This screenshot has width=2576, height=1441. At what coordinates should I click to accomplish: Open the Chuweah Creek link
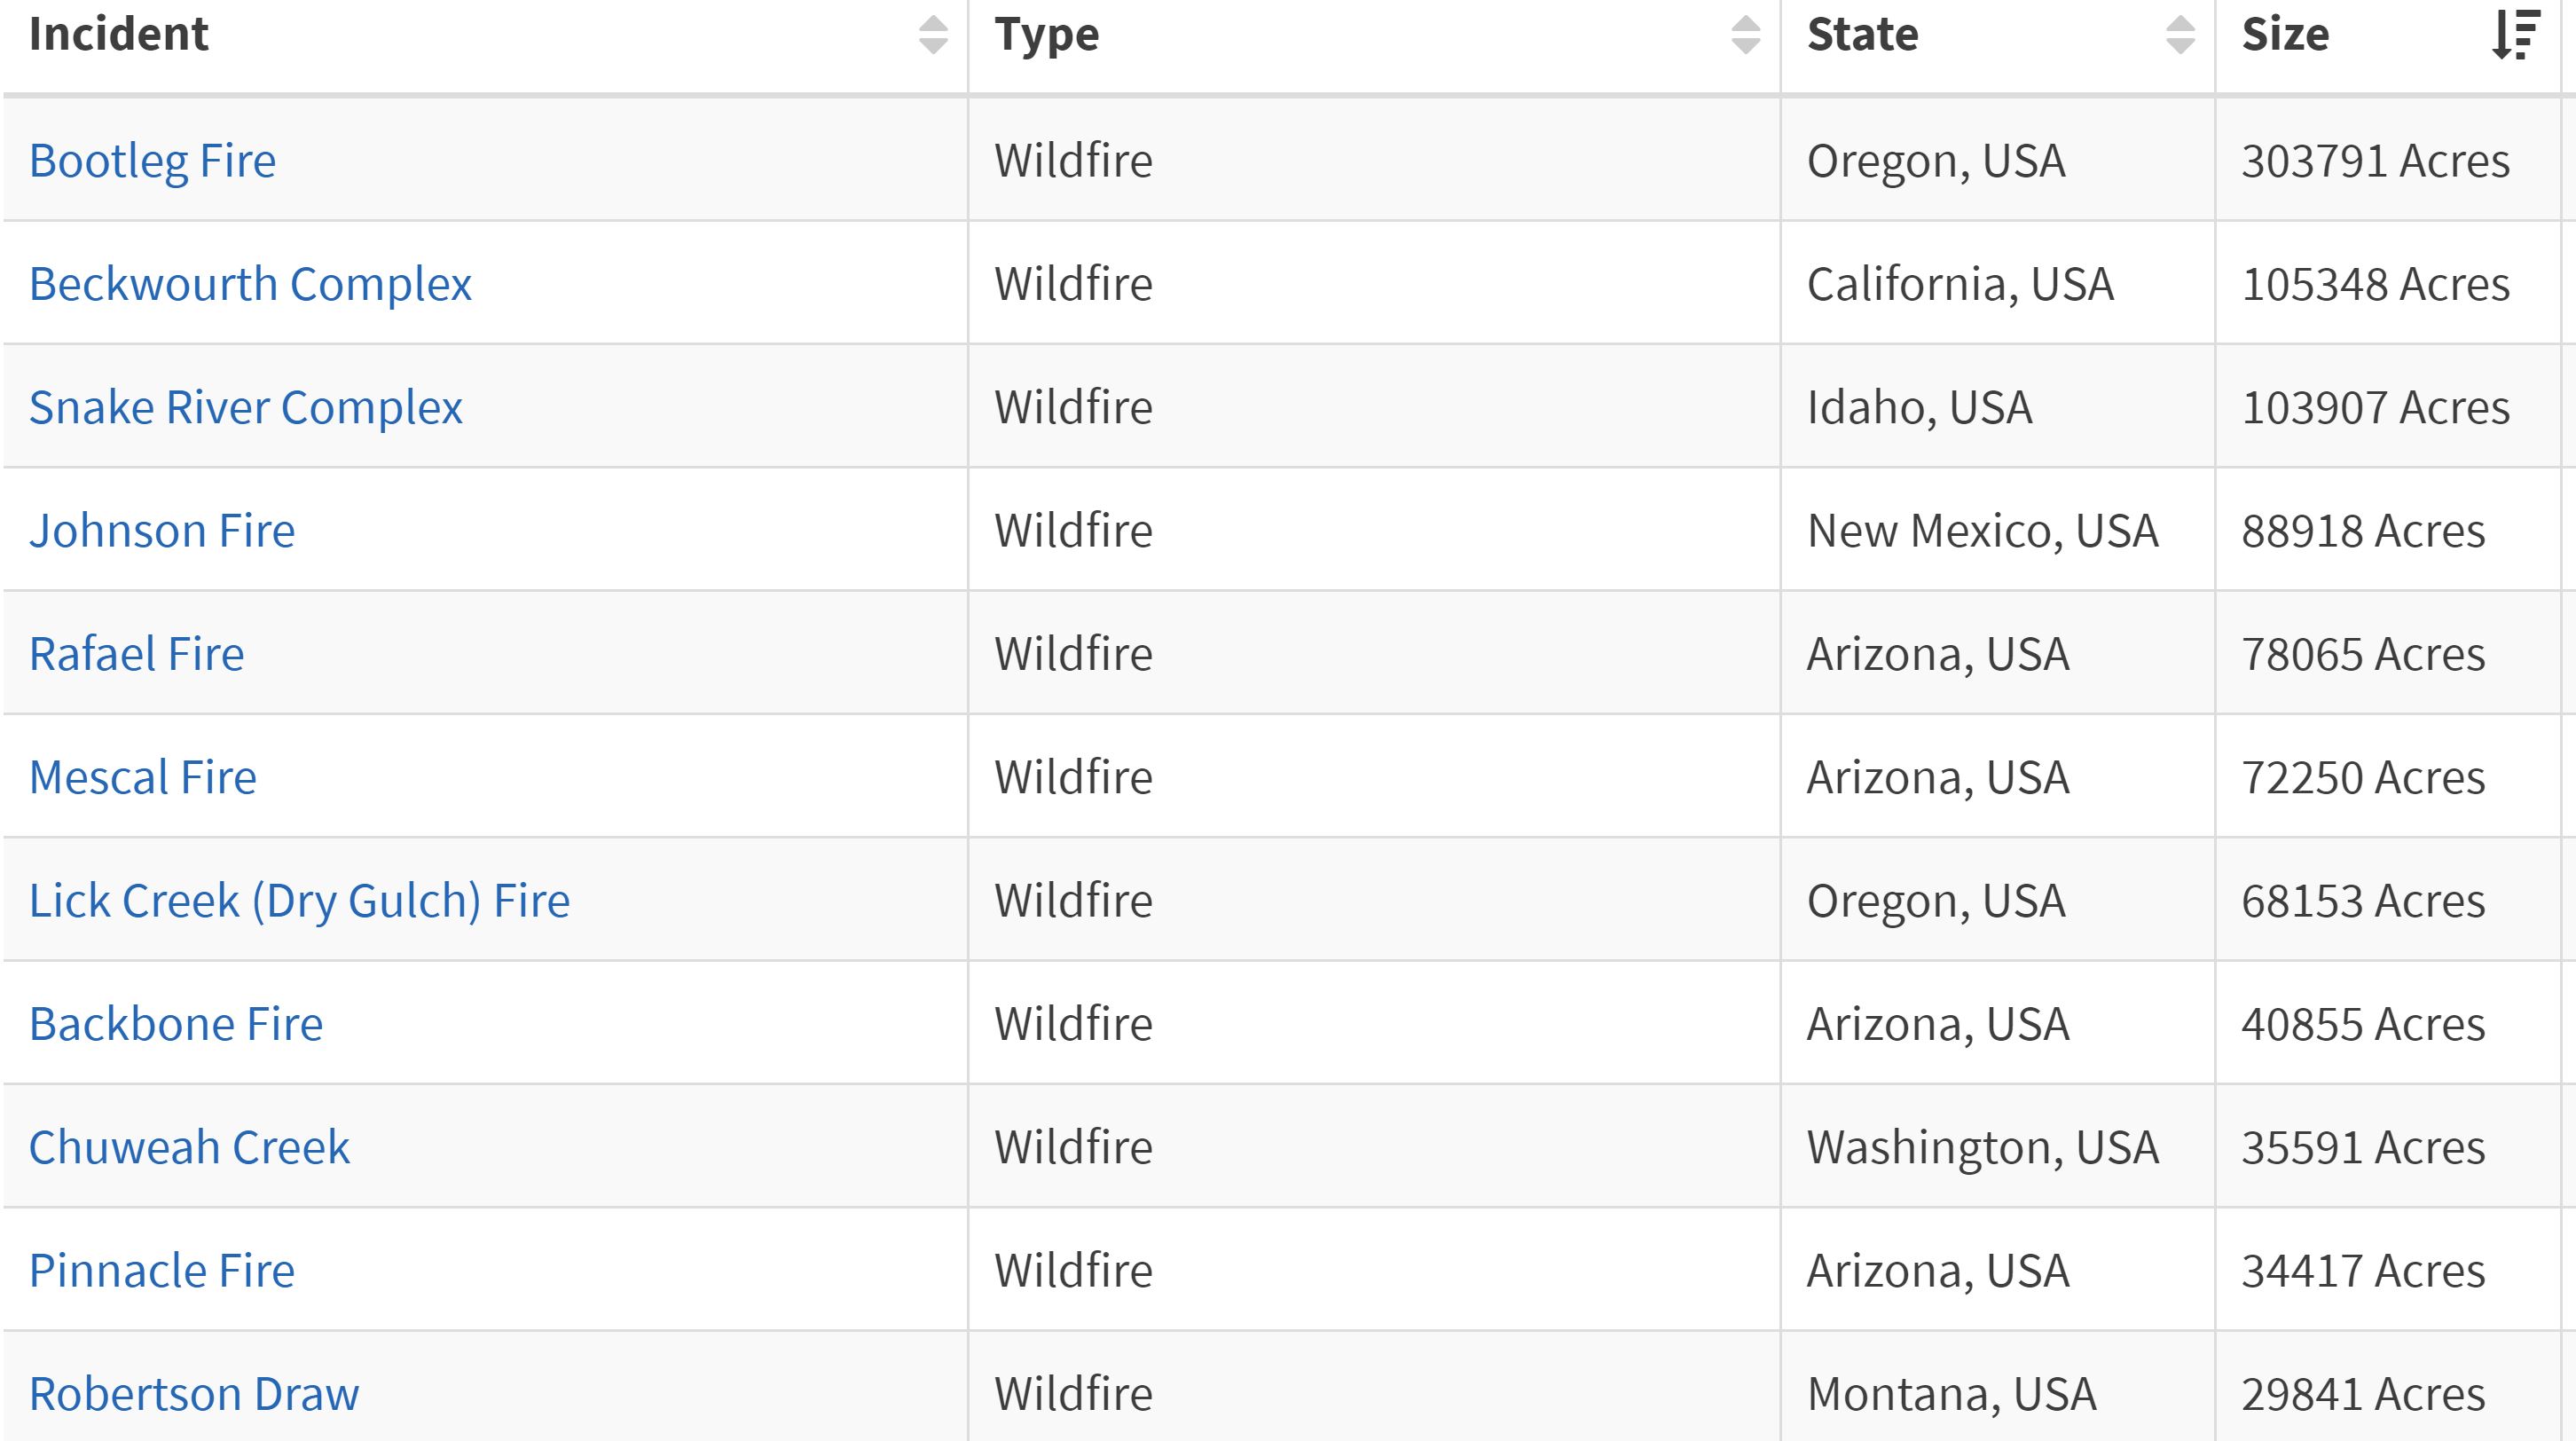pyautogui.click(x=189, y=1147)
